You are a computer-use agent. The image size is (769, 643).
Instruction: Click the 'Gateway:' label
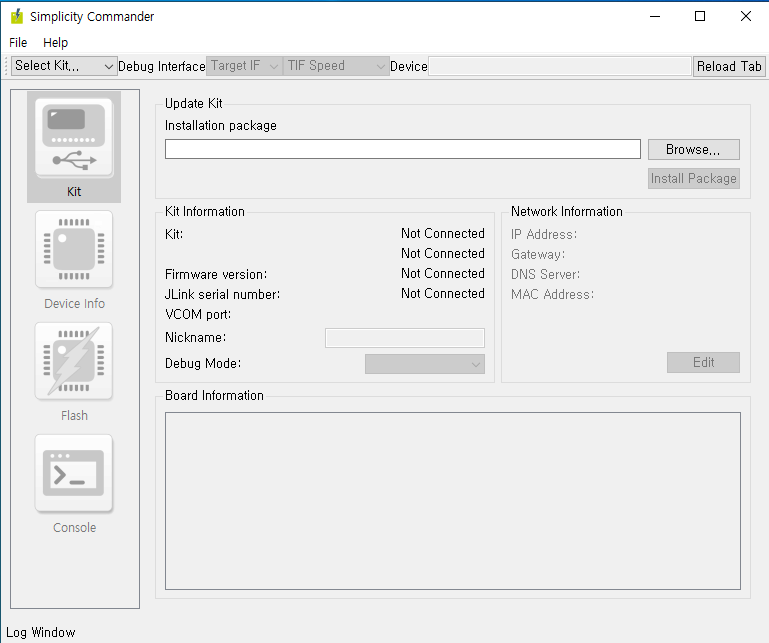[x=538, y=255]
